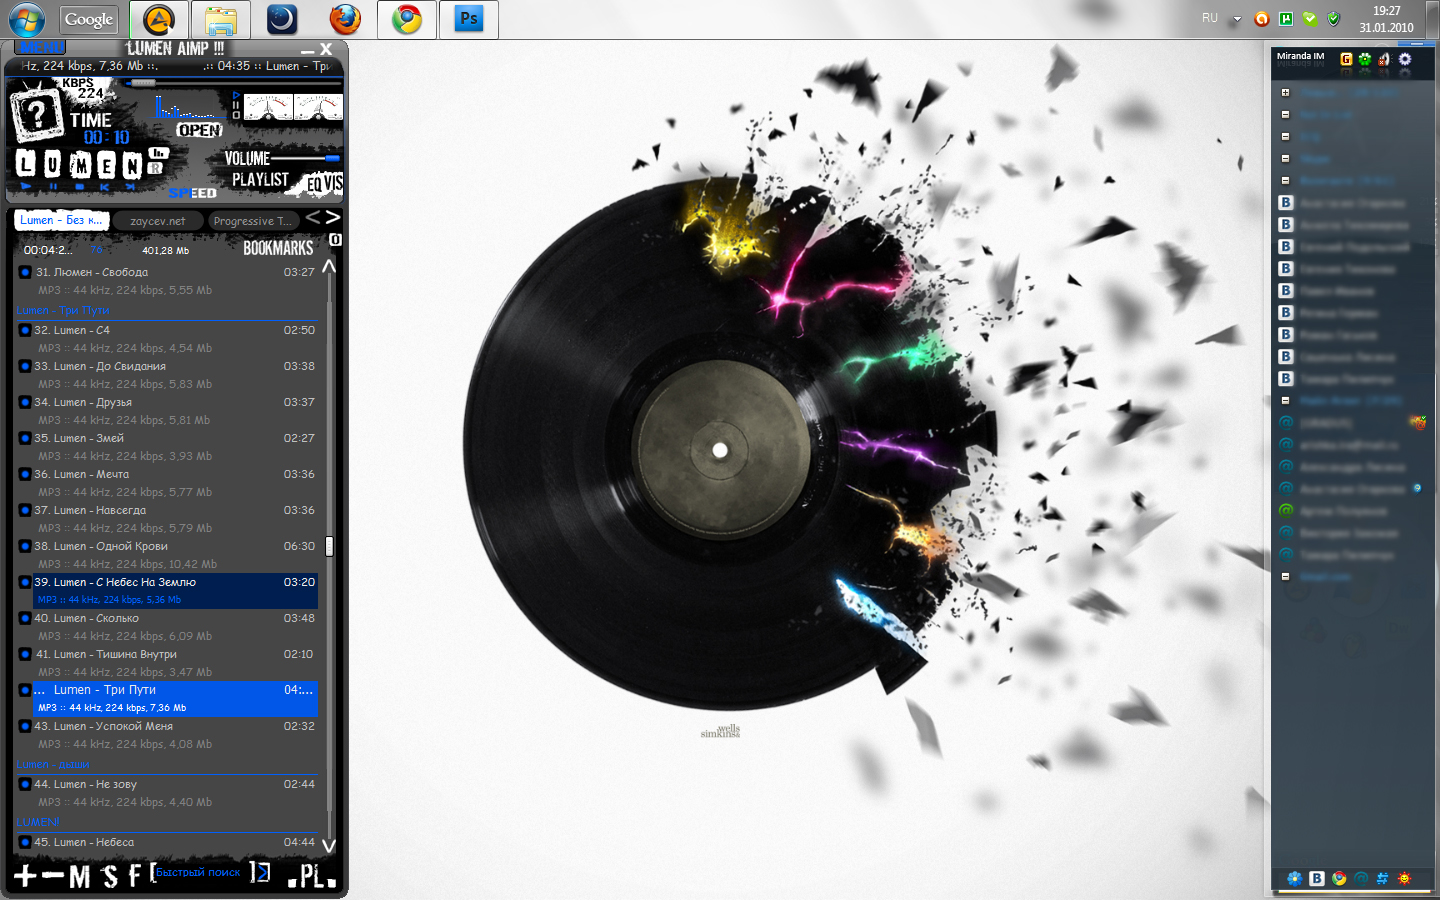This screenshot has width=1440, height=900.
Task: Open the .PL. playlist menu at bottom
Action: pyautogui.click(x=312, y=876)
